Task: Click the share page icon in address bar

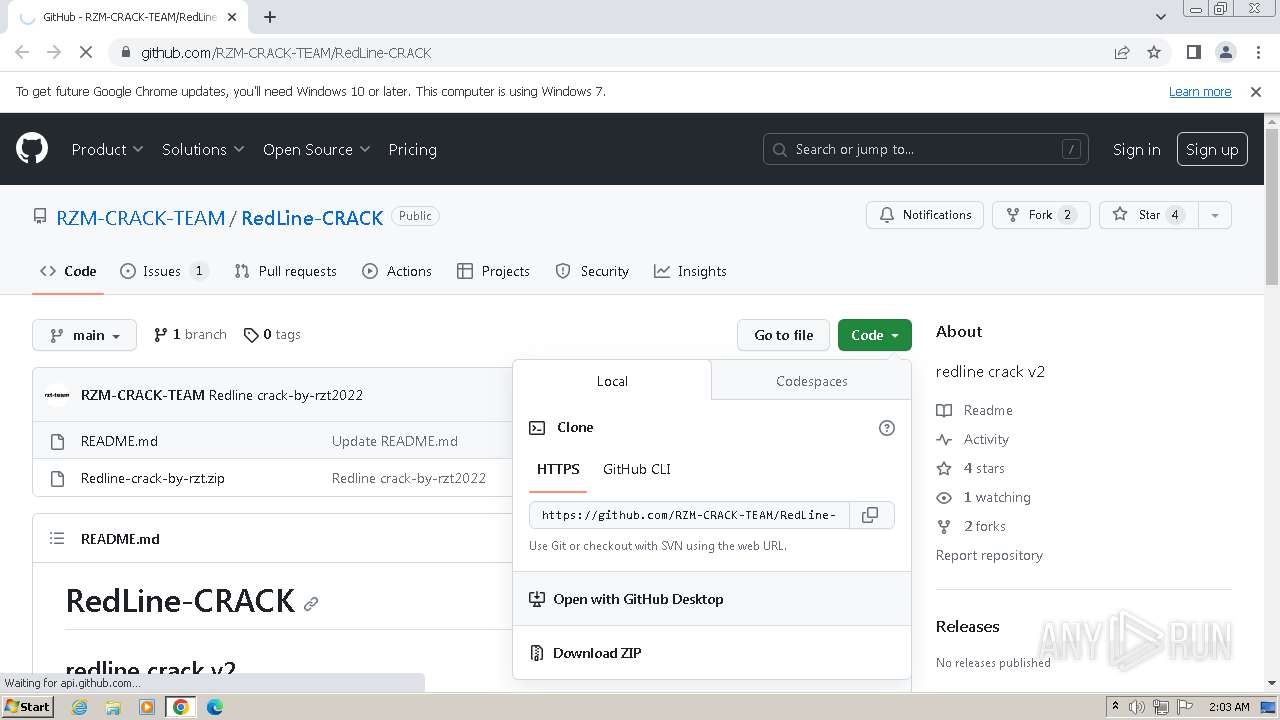Action: click(x=1122, y=52)
